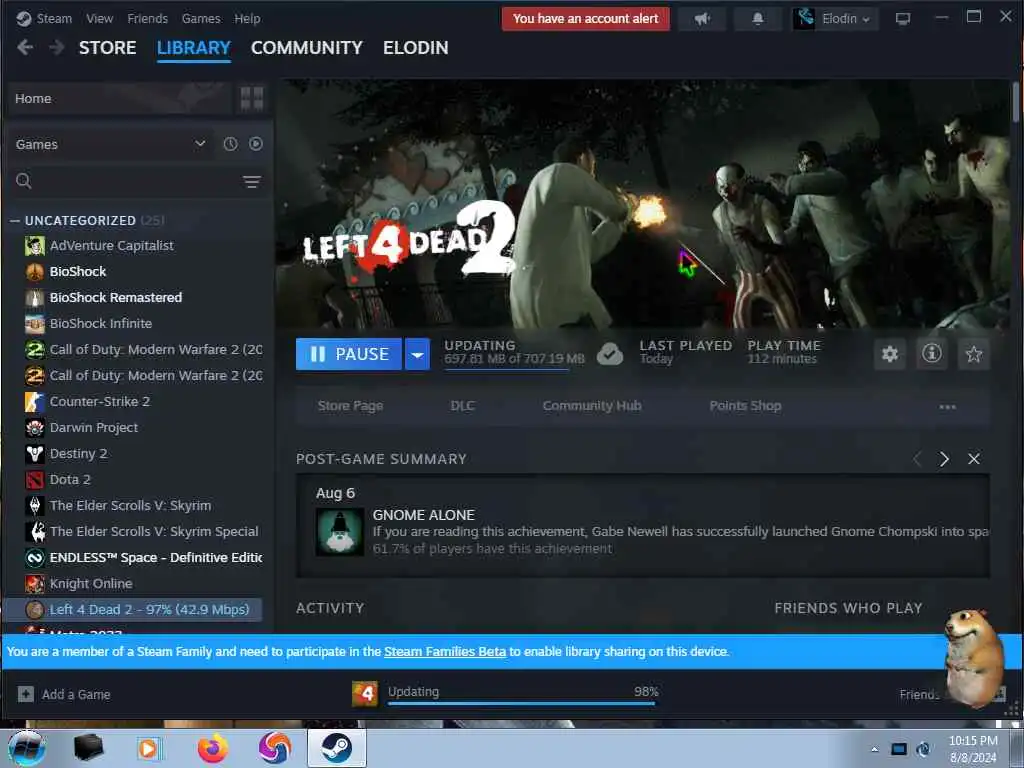
Task: Dismiss the Post-Game Summary section
Action: pos(974,459)
